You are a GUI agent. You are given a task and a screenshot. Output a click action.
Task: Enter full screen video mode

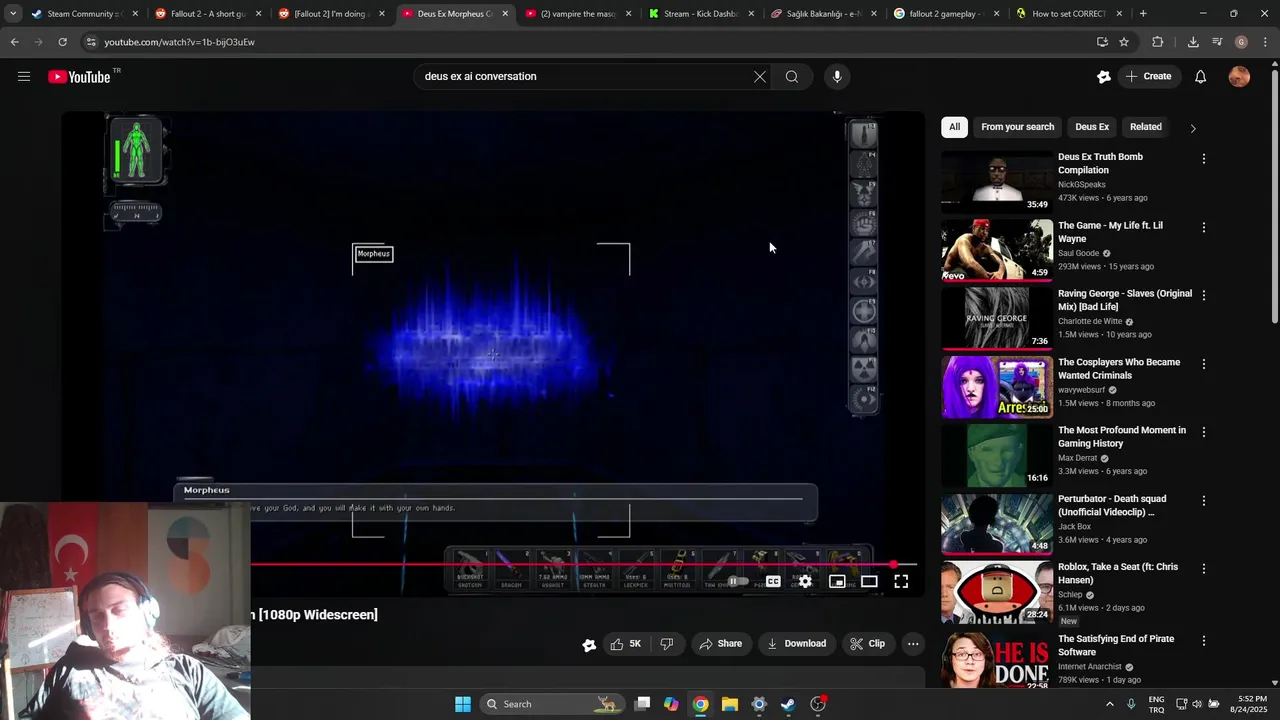pyautogui.click(x=901, y=581)
